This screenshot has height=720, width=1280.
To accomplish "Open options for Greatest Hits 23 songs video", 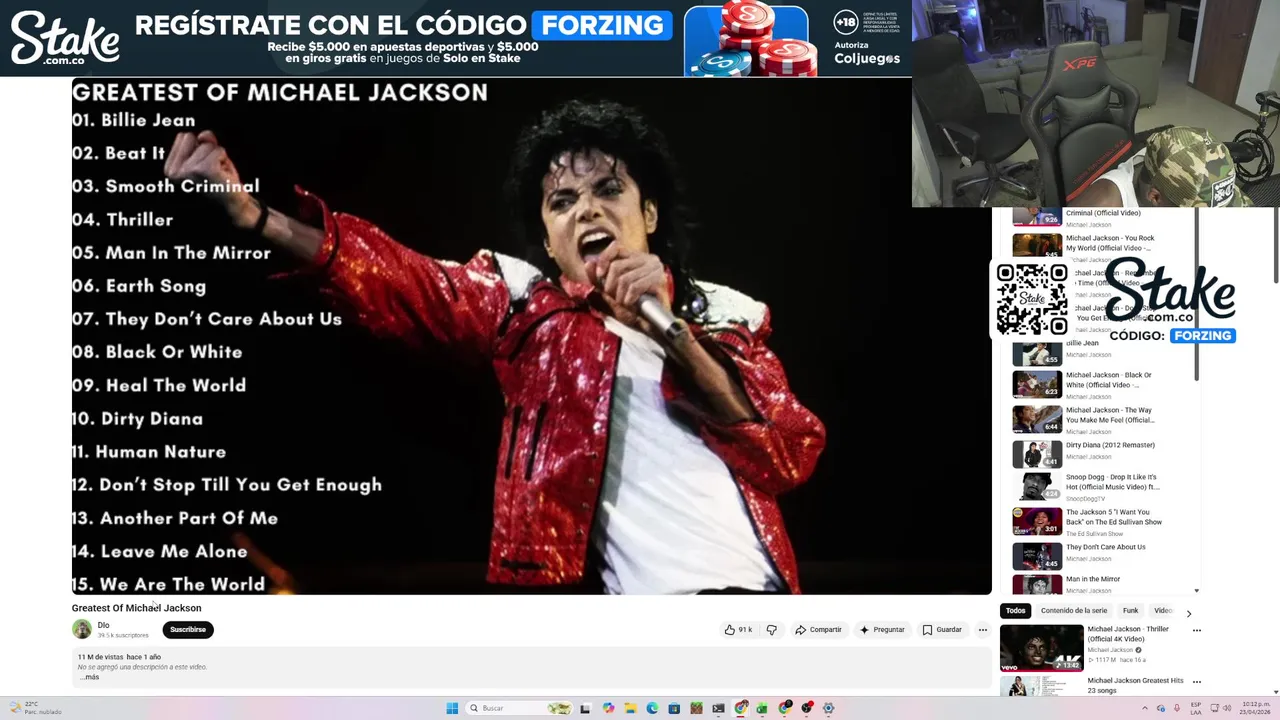I will pyautogui.click(x=1196, y=682).
